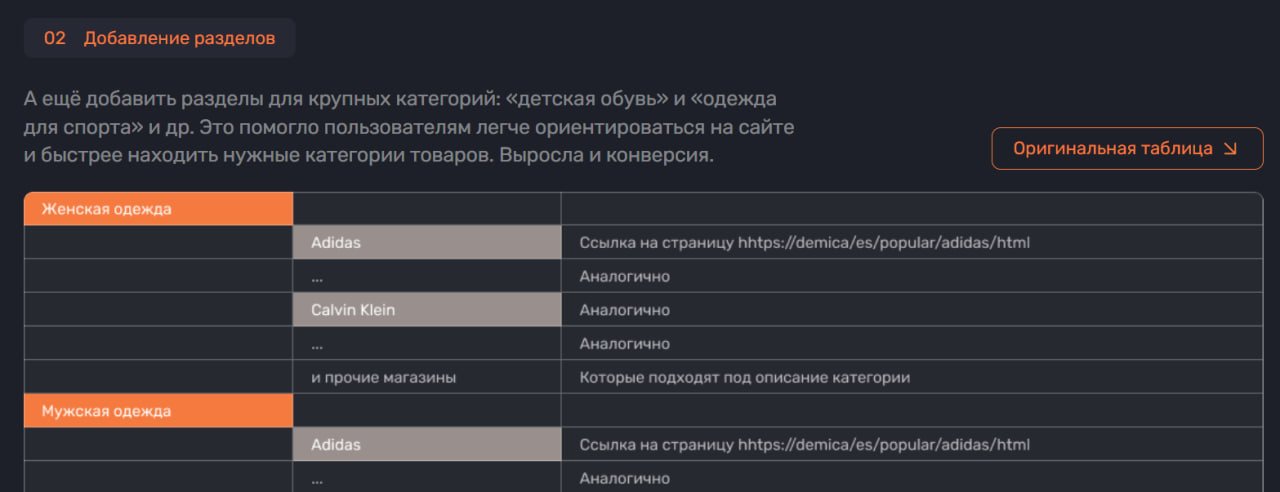The width and height of the screenshot is (1280, 492).
Task: Click "Аналогично" directly below first Adidas link
Action: click(625, 277)
